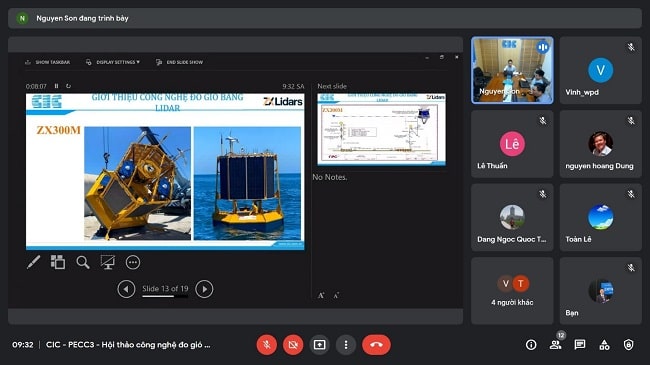This screenshot has width=650, height=365.
Task: Click the next slide preview thumbnail
Action: [381, 129]
